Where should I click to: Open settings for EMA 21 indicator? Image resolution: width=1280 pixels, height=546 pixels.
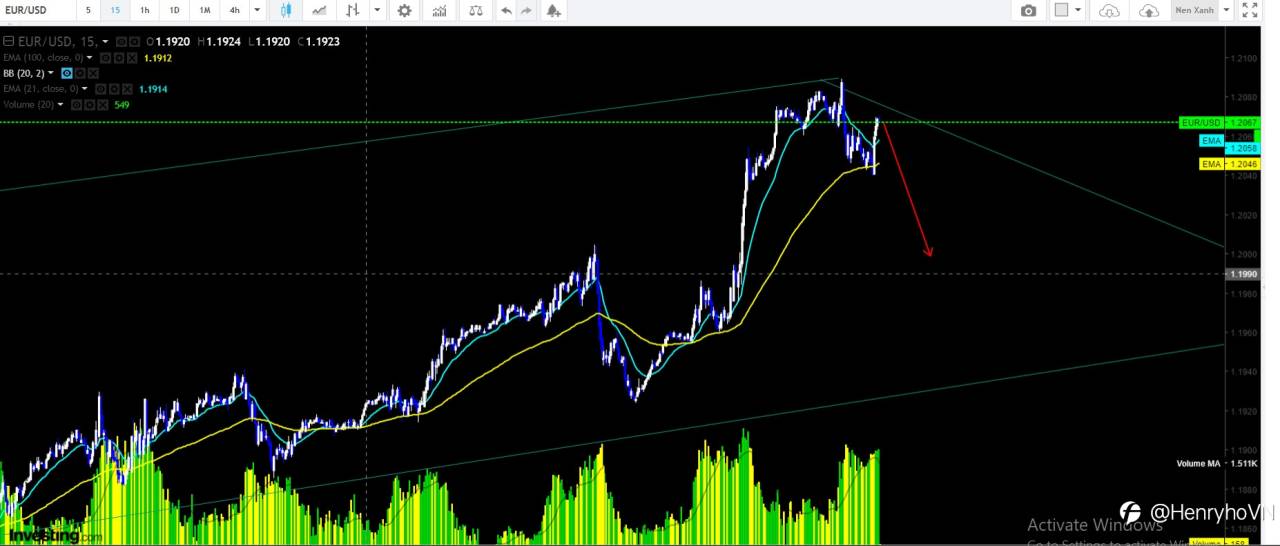coord(114,89)
